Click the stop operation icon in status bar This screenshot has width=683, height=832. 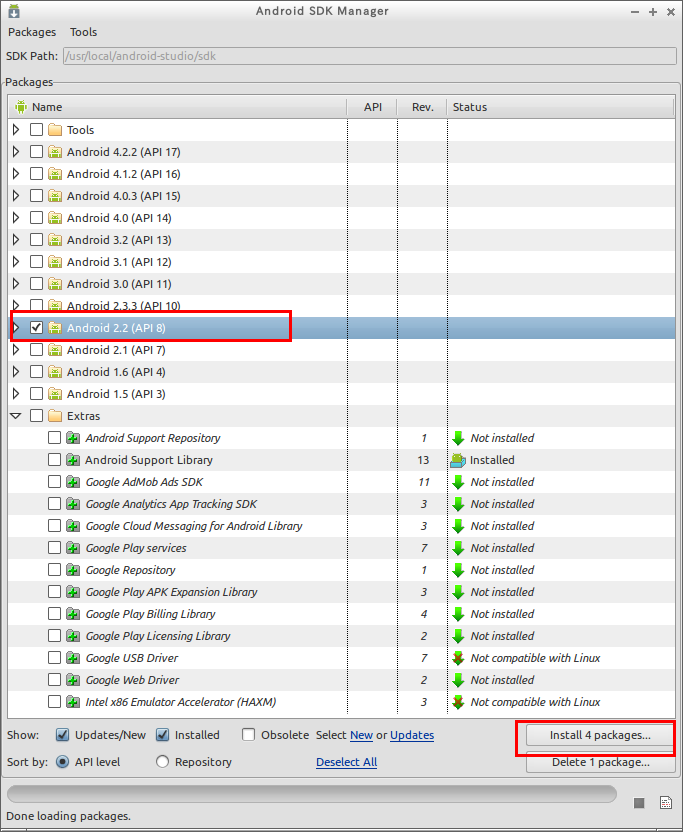(639, 803)
